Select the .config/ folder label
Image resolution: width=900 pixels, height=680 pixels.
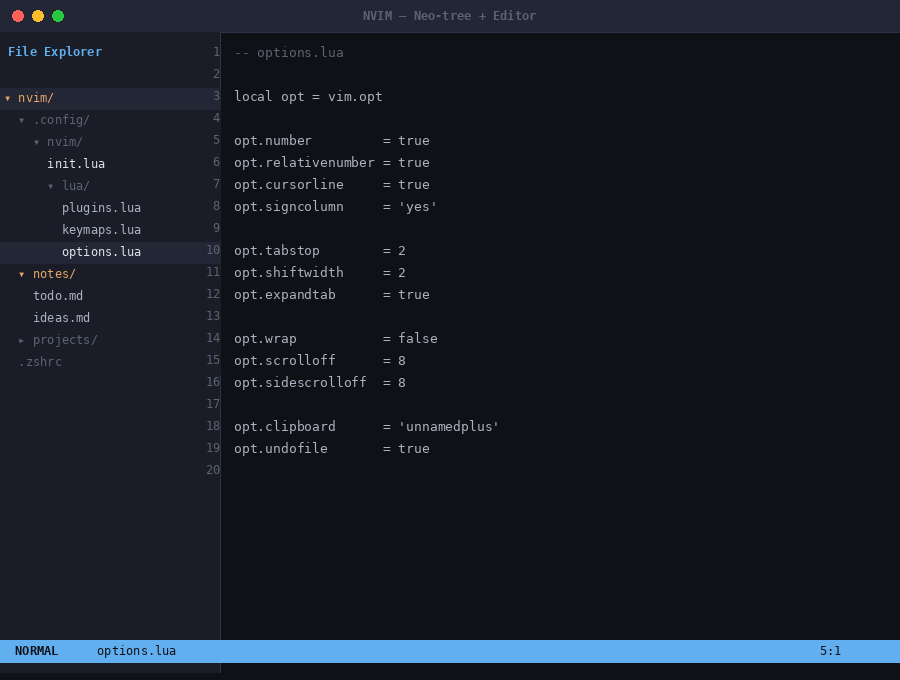coord(61,120)
